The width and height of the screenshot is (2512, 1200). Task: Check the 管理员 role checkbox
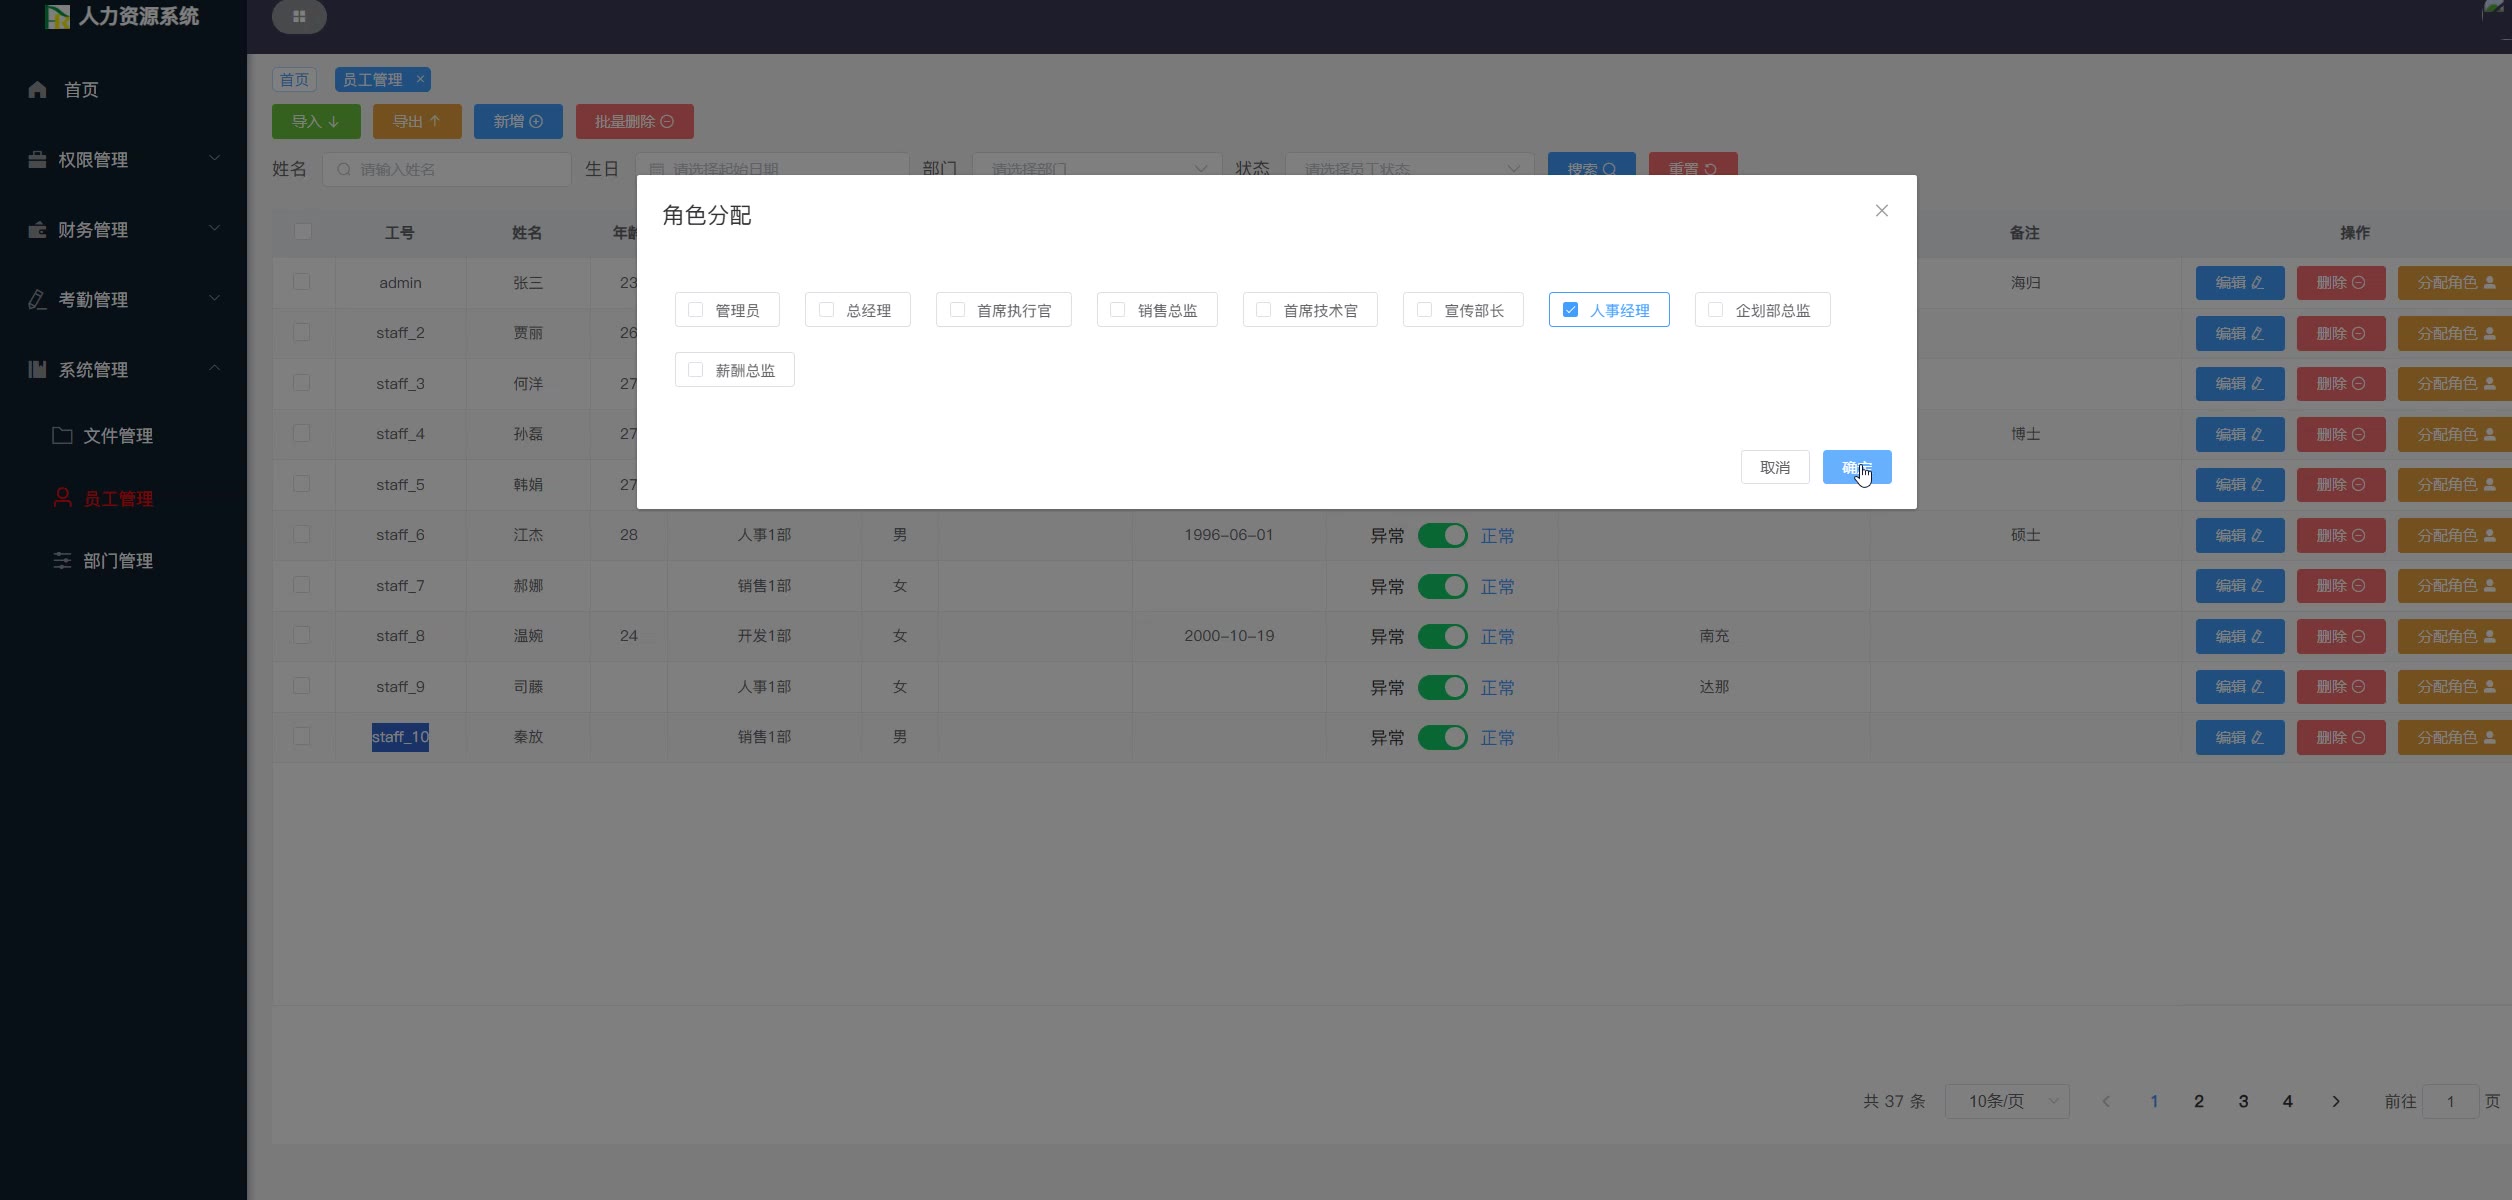696,310
